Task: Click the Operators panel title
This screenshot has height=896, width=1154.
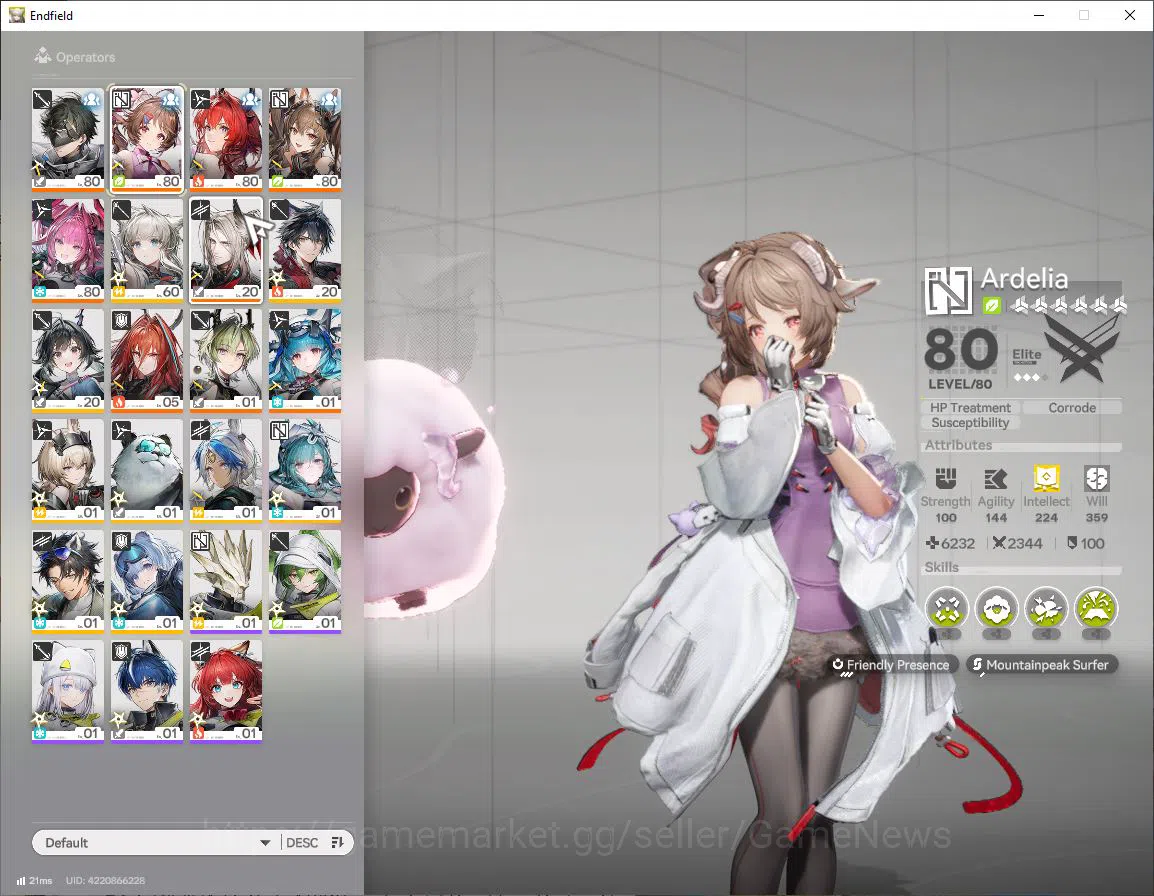Action: [x=85, y=57]
